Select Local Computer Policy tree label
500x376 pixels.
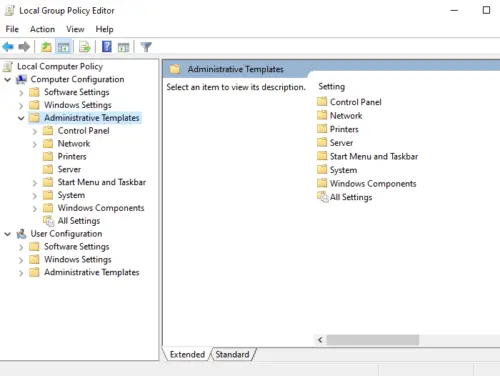pyautogui.click(x=60, y=67)
